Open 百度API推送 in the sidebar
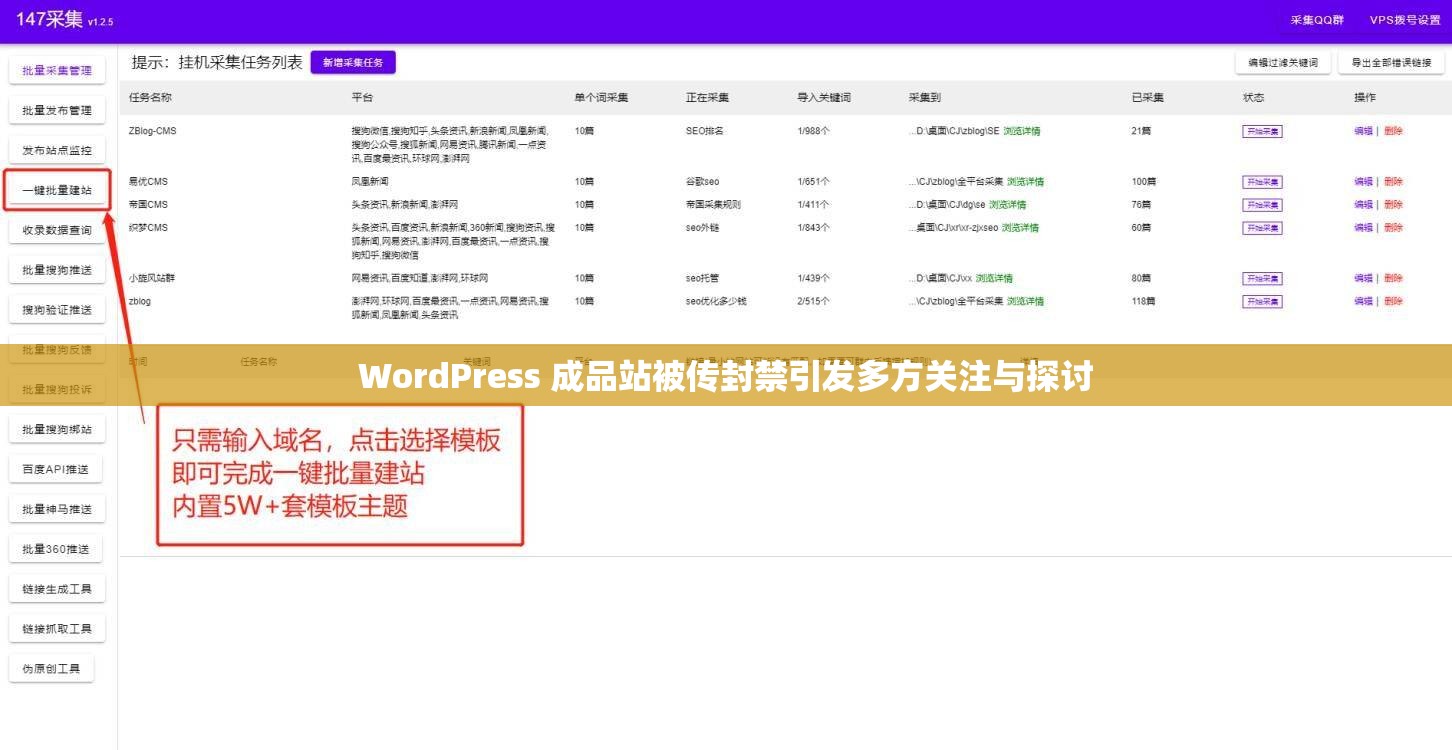Screen dimensions: 1452x750 (57, 469)
